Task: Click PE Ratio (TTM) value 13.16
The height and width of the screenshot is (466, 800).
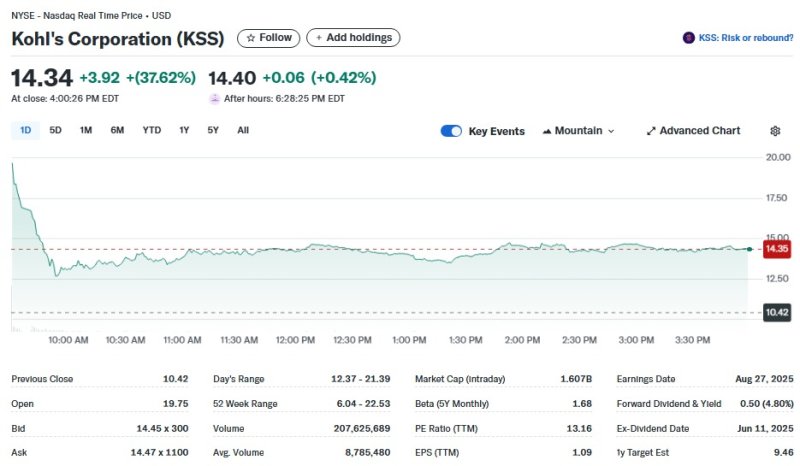Action: click(579, 429)
